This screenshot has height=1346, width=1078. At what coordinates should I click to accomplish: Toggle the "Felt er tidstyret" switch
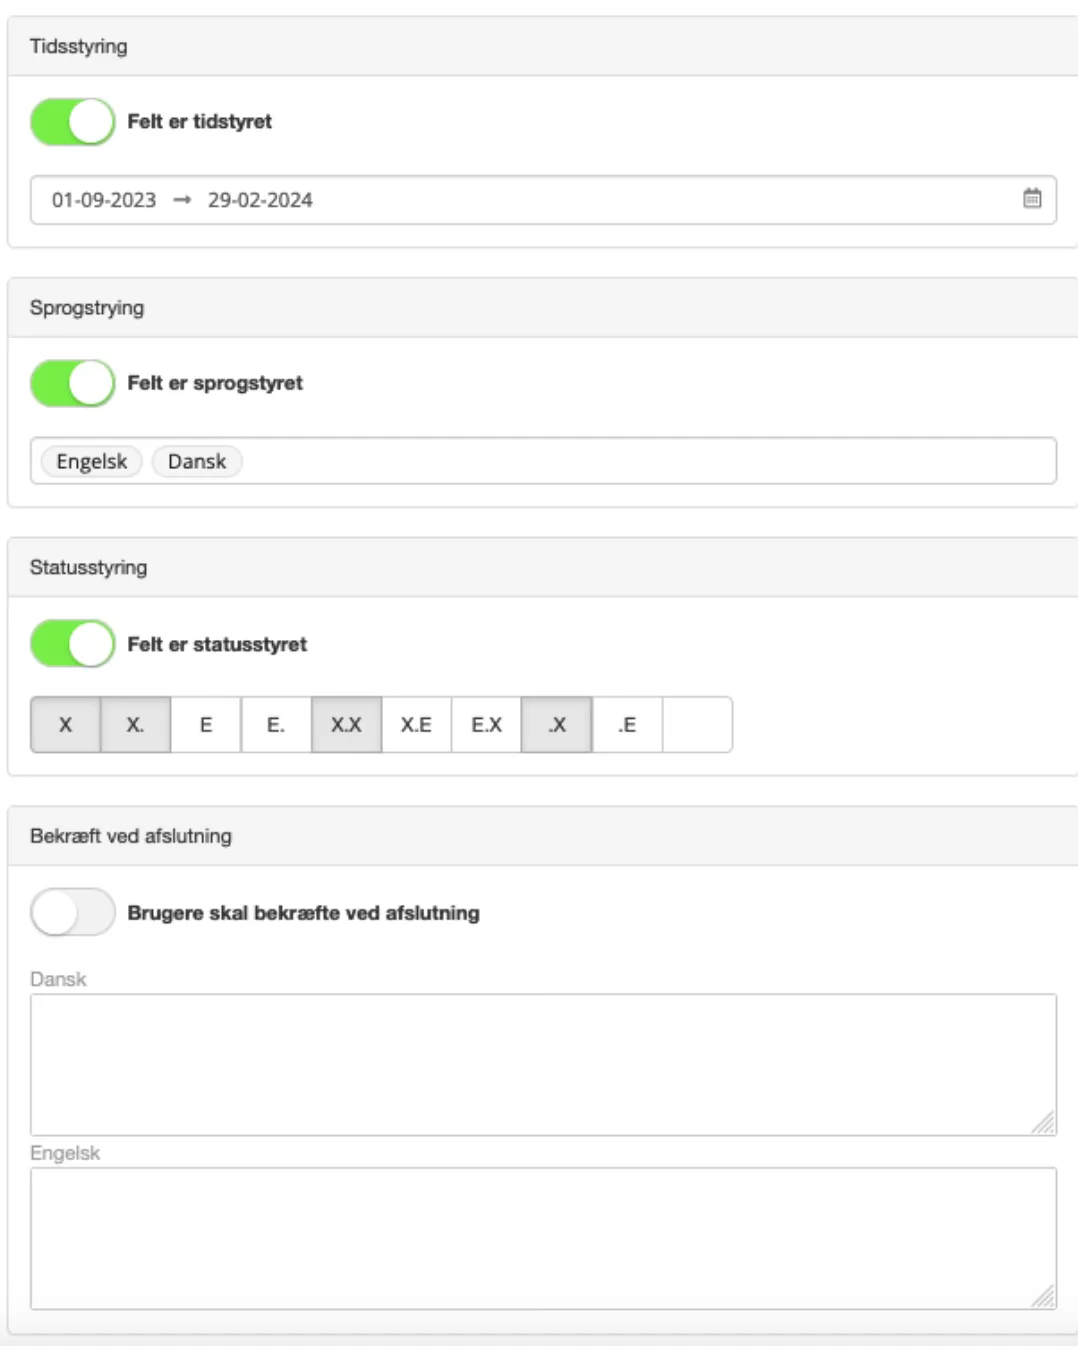[x=72, y=122]
